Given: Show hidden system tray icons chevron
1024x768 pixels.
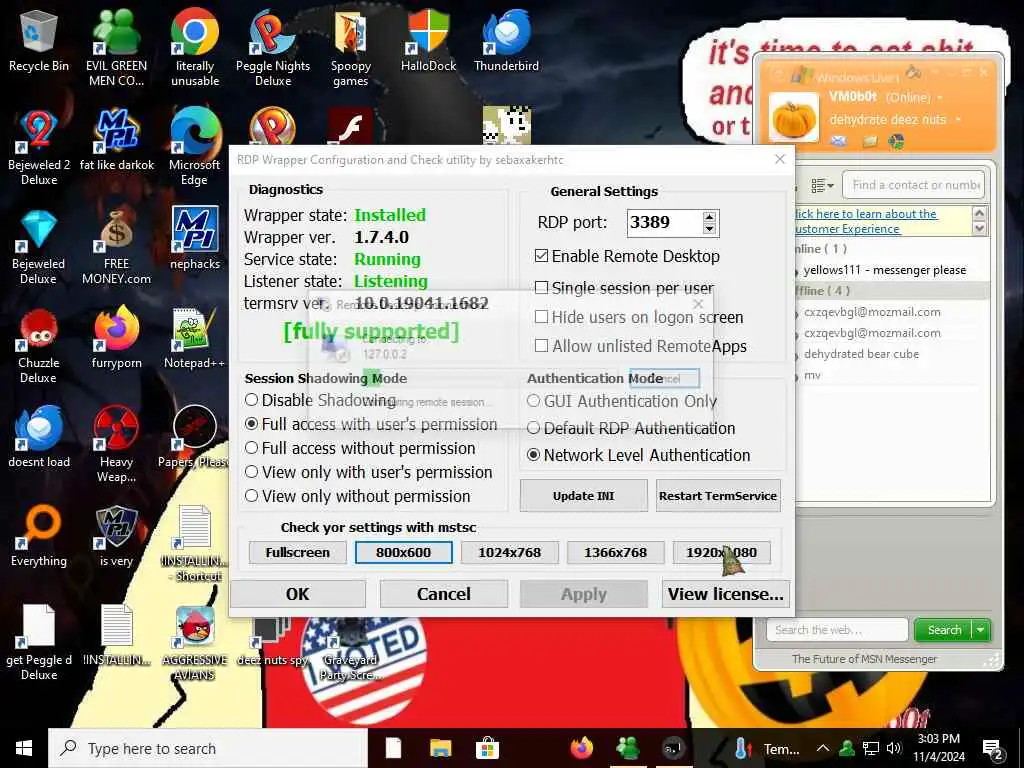Looking at the screenshot, I should point(823,748).
